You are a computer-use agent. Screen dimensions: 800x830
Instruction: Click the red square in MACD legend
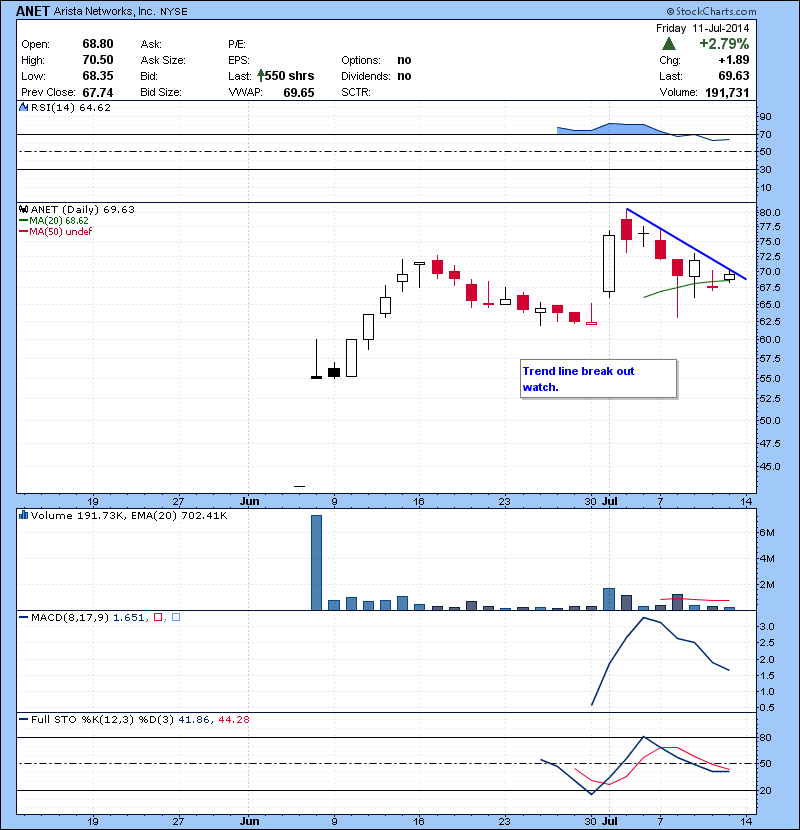coord(158,617)
